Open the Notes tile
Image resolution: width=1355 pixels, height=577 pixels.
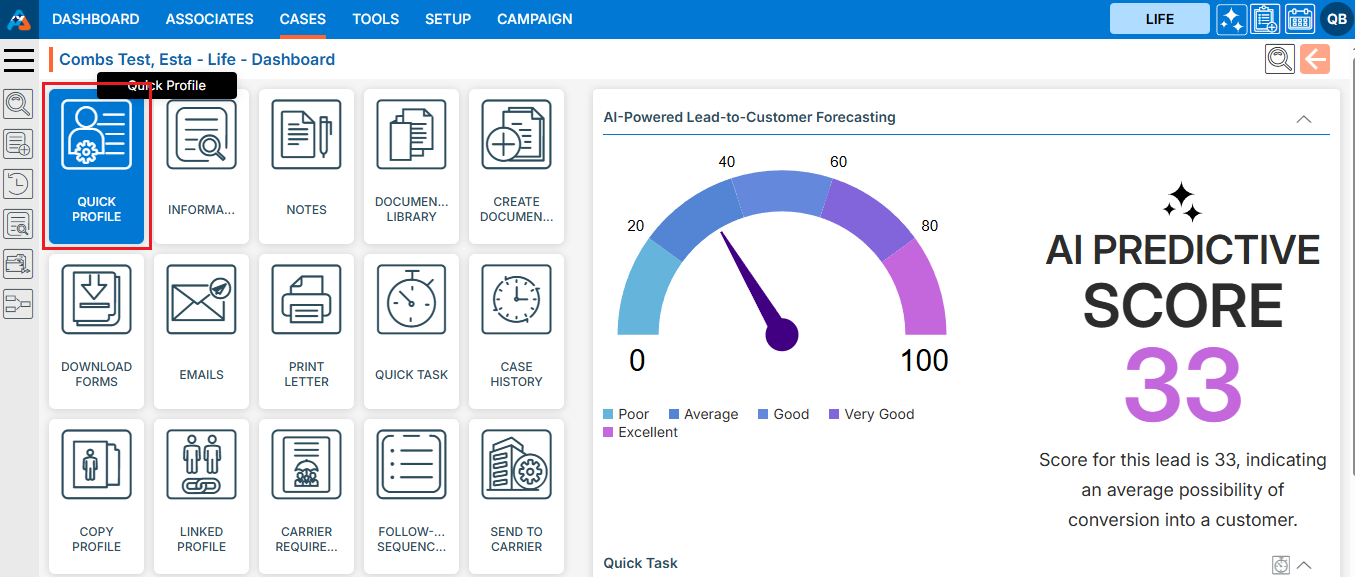click(x=306, y=166)
